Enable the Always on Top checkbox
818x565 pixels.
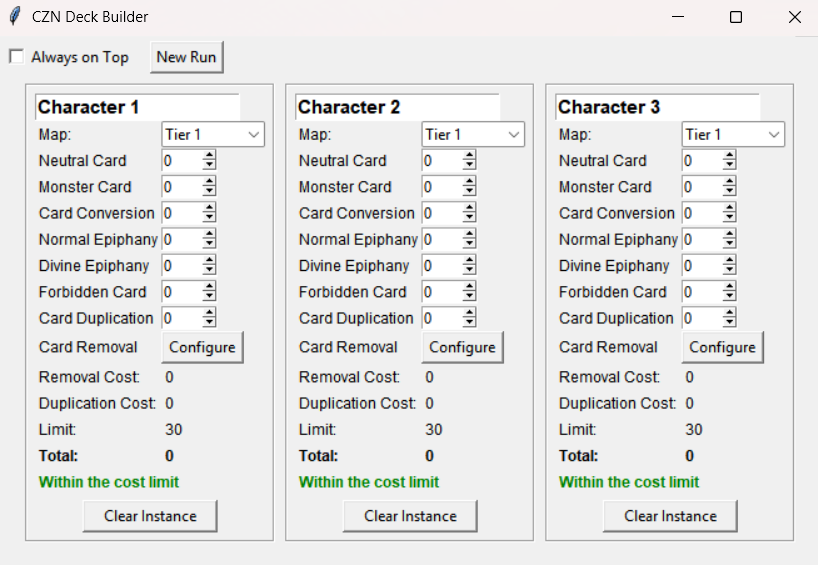click(17, 56)
